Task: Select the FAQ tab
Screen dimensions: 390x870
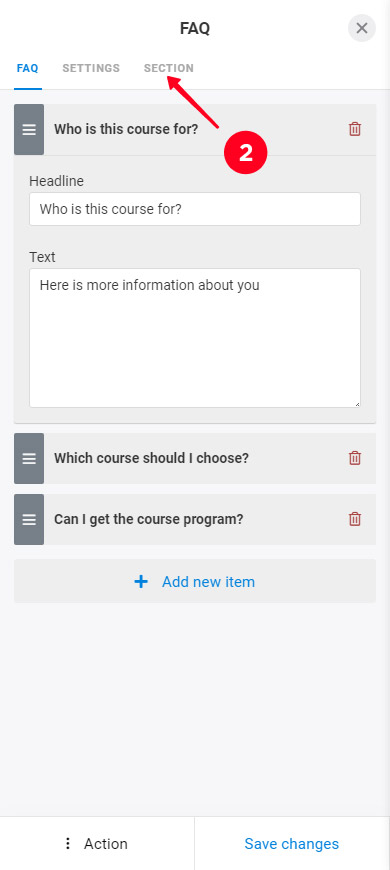Action: click(x=28, y=68)
